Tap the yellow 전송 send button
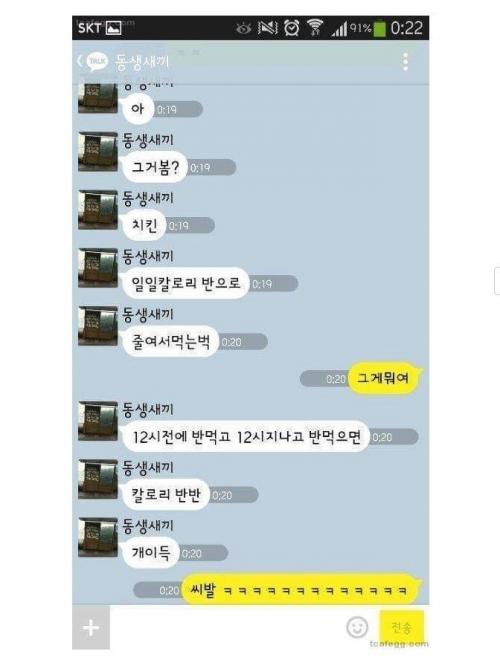Viewport: 500px width, 660px height. click(x=402, y=628)
